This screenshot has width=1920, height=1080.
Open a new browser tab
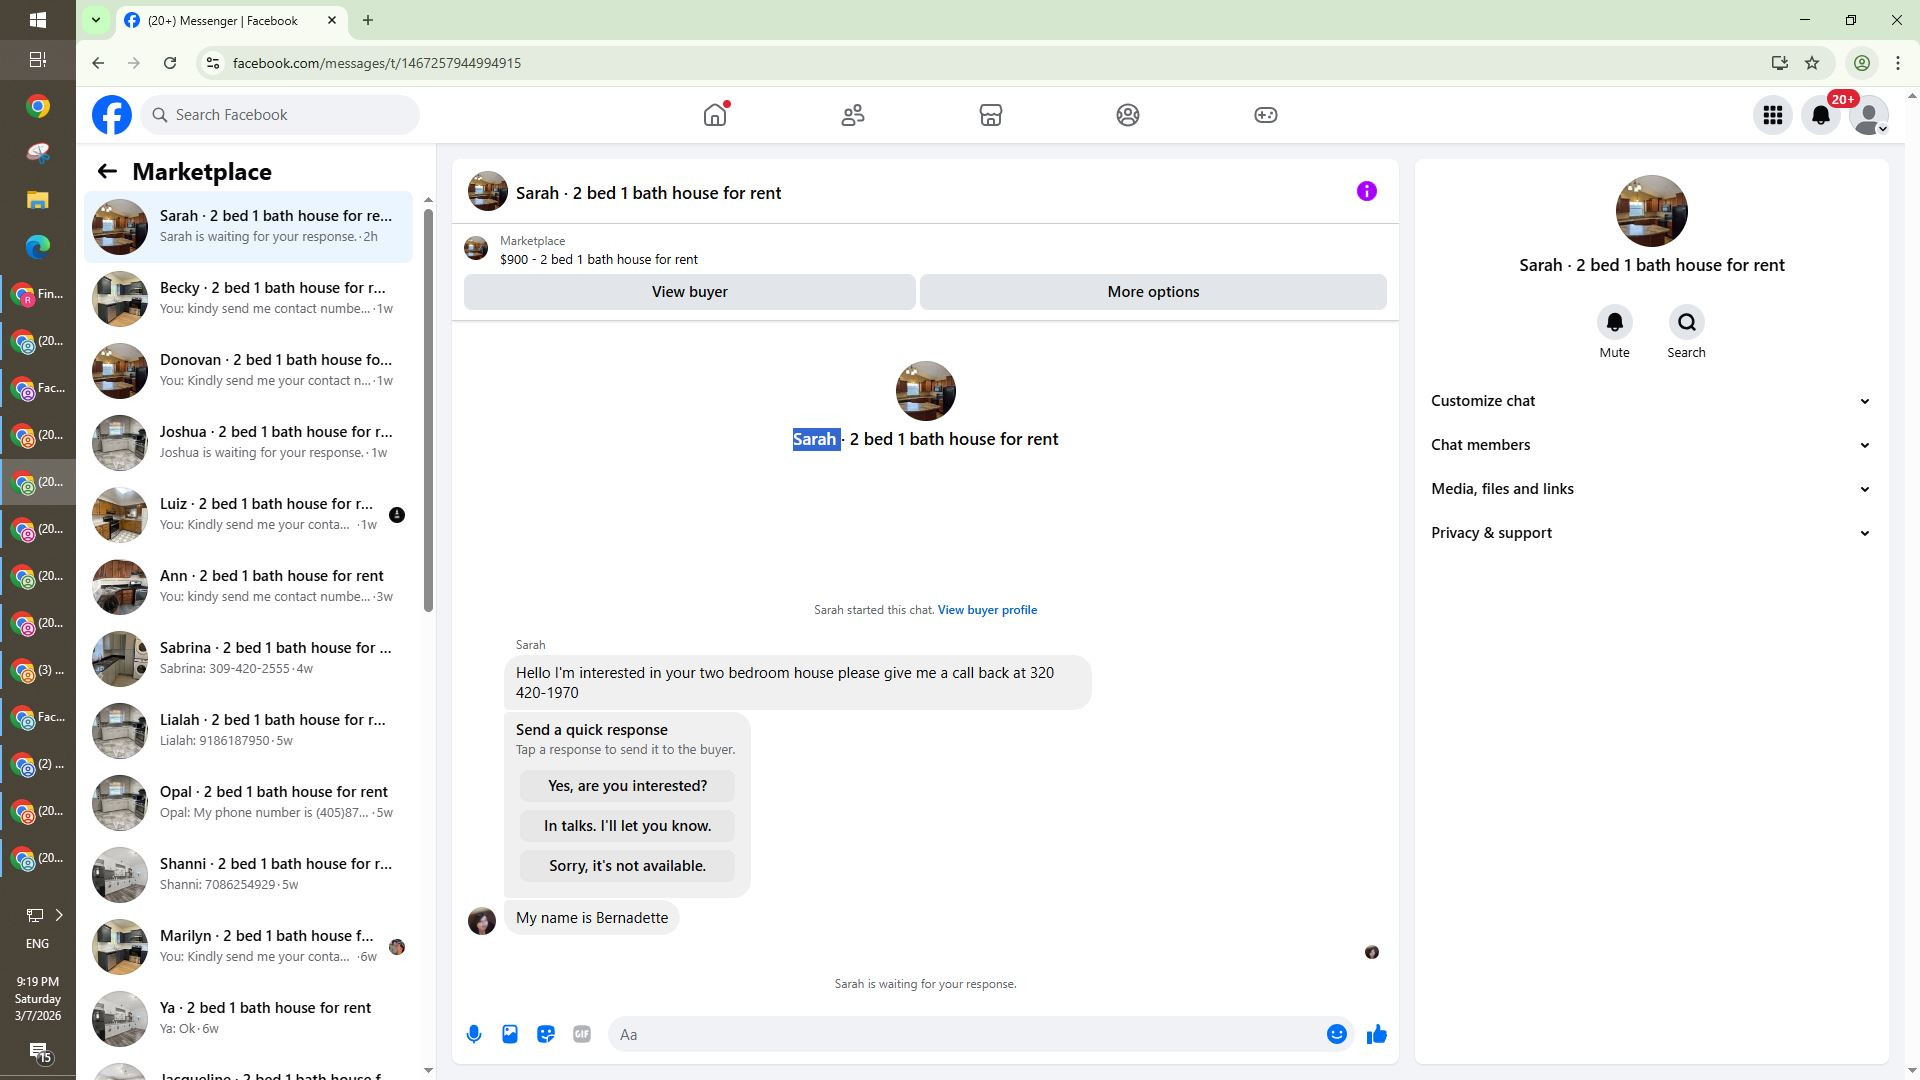coord(368,20)
